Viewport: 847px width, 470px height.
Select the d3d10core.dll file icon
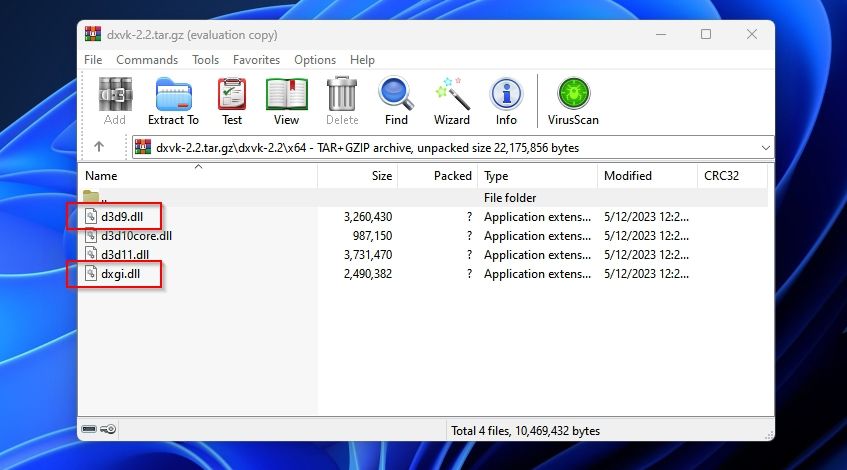pos(91,236)
